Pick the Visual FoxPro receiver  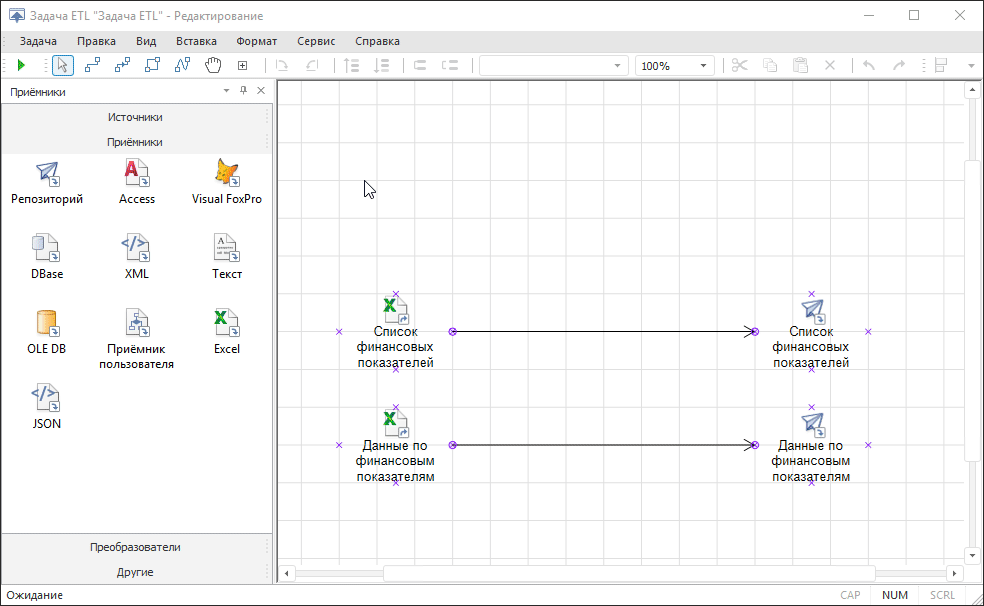pos(227,174)
